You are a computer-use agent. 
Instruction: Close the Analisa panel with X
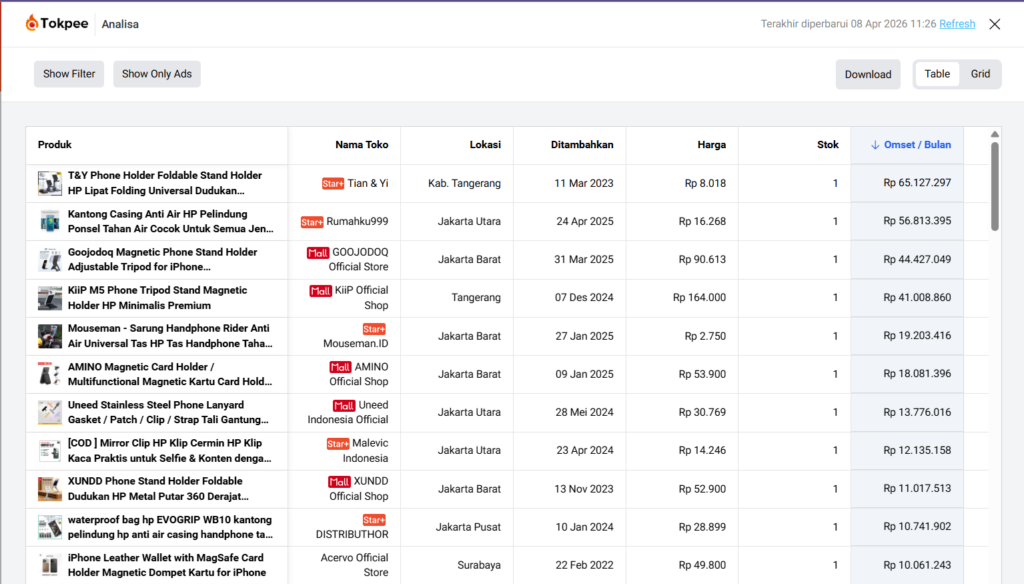994,24
